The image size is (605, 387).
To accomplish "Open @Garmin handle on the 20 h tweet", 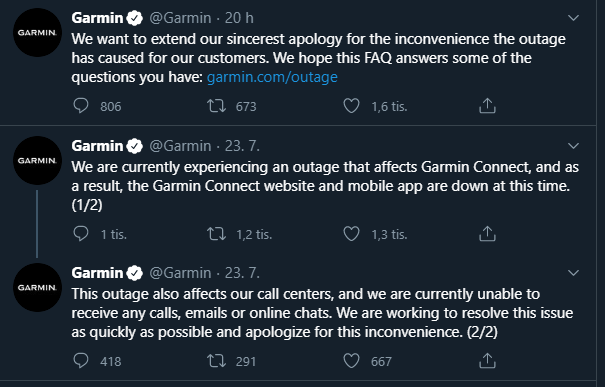I will 180,18.
